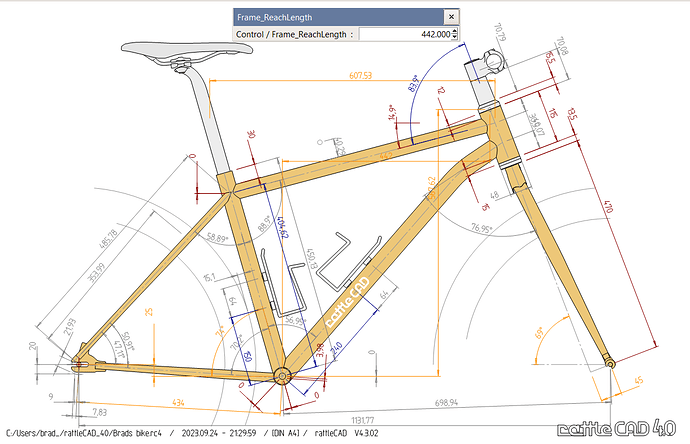This screenshot has height=444, width=690.
Task: Close the Frame_ReachLength dialog
Action: click(451, 17)
